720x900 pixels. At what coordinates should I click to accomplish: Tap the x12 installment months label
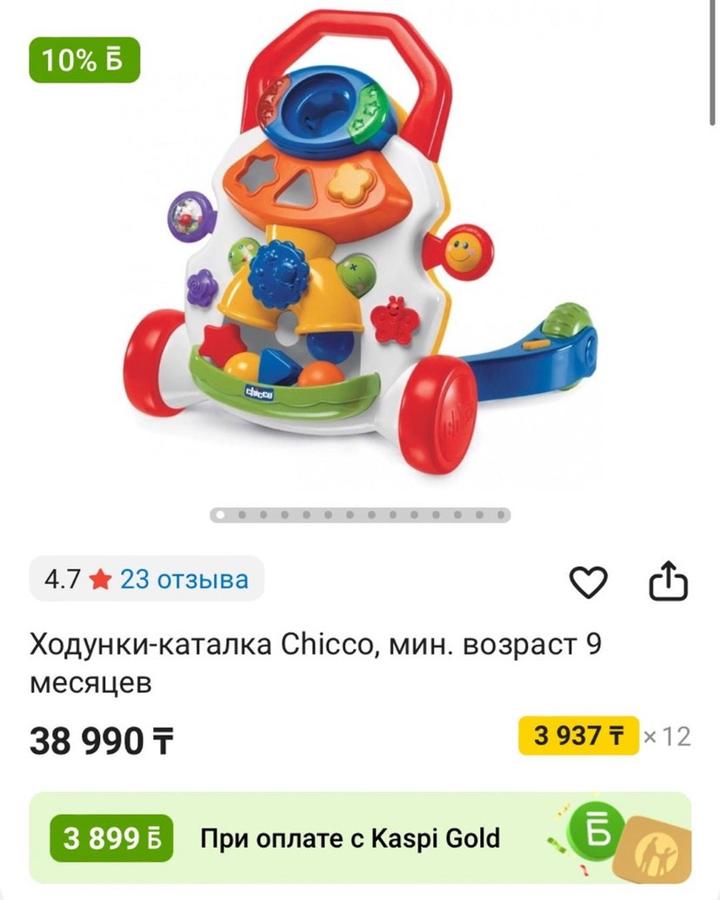(667, 736)
